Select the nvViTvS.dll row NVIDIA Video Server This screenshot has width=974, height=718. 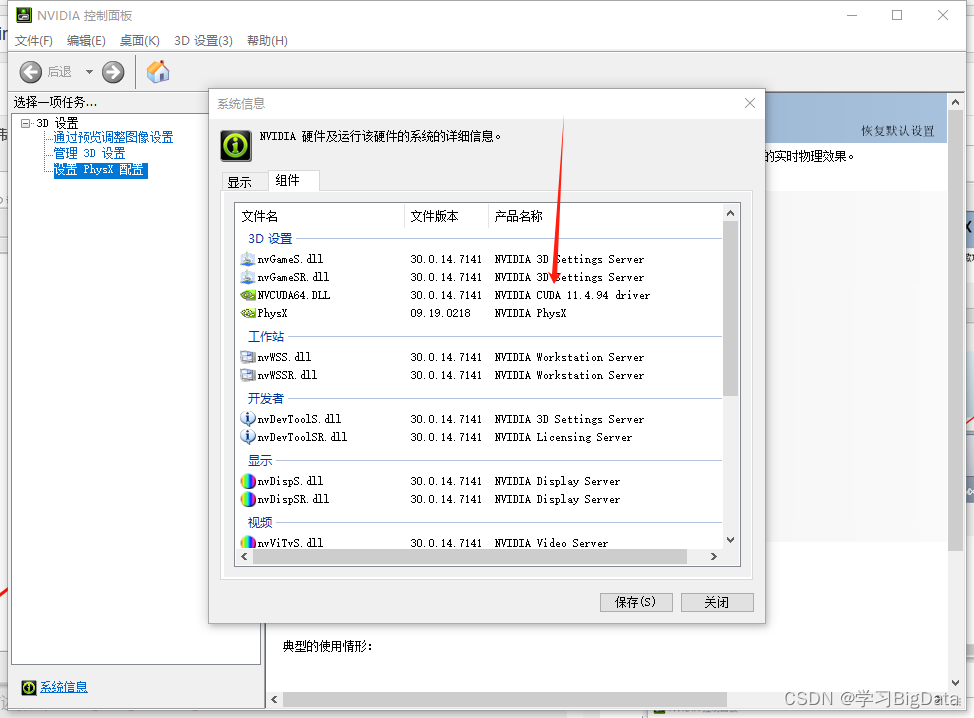551,543
